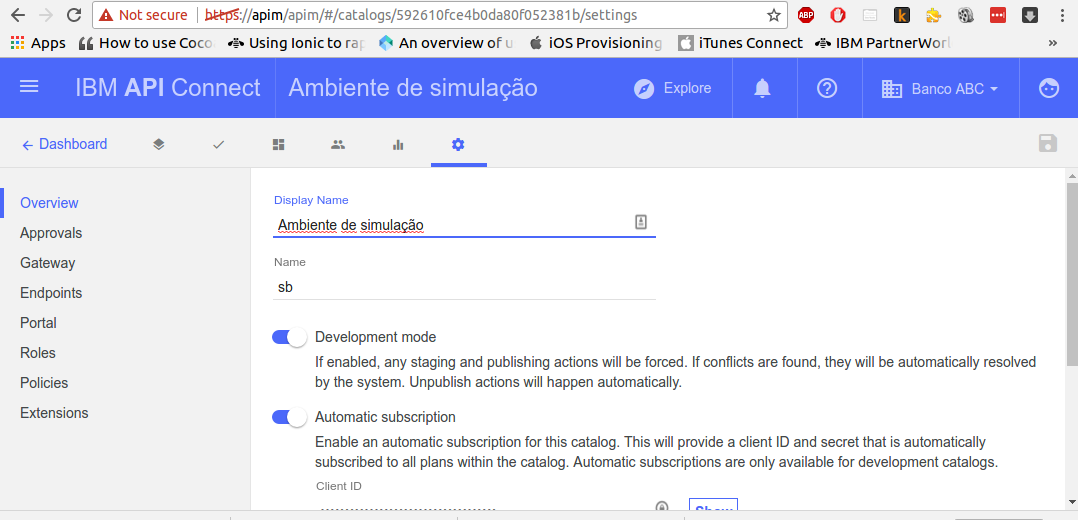The width and height of the screenshot is (1078, 520).
Task: Switch to the Community people tab
Action: pos(338,144)
